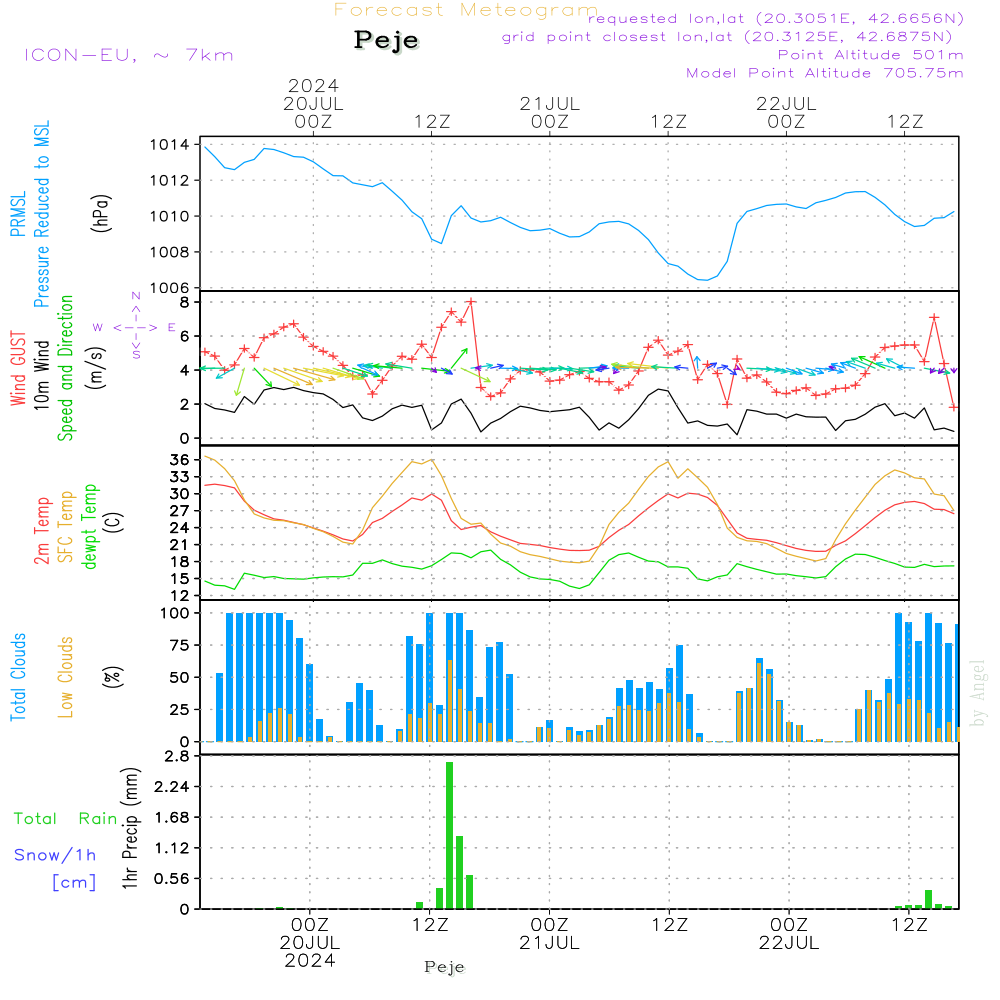
Task: Click the tallest green rain bar
Action: click(450, 835)
